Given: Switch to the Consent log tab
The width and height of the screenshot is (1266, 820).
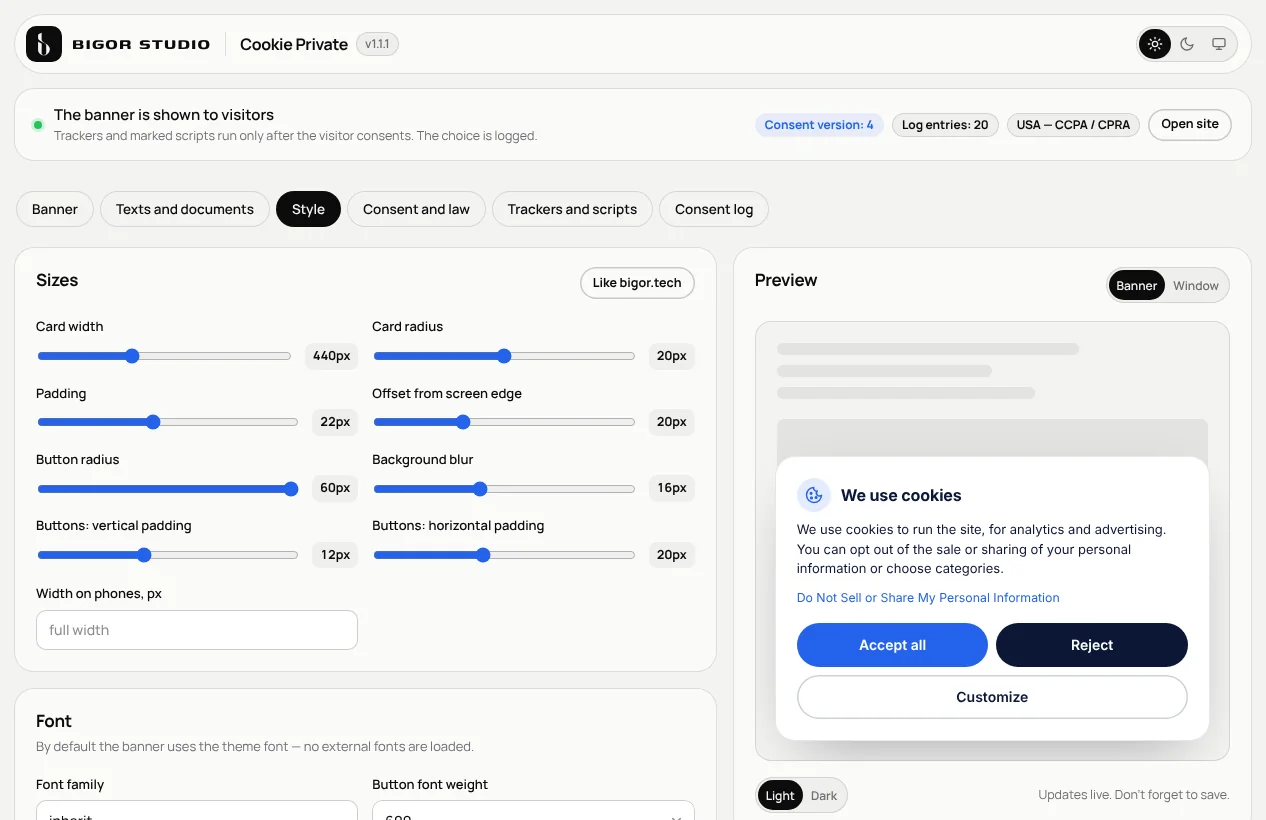Looking at the screenshot, I should pyautogui.click(x=714, y=209).
